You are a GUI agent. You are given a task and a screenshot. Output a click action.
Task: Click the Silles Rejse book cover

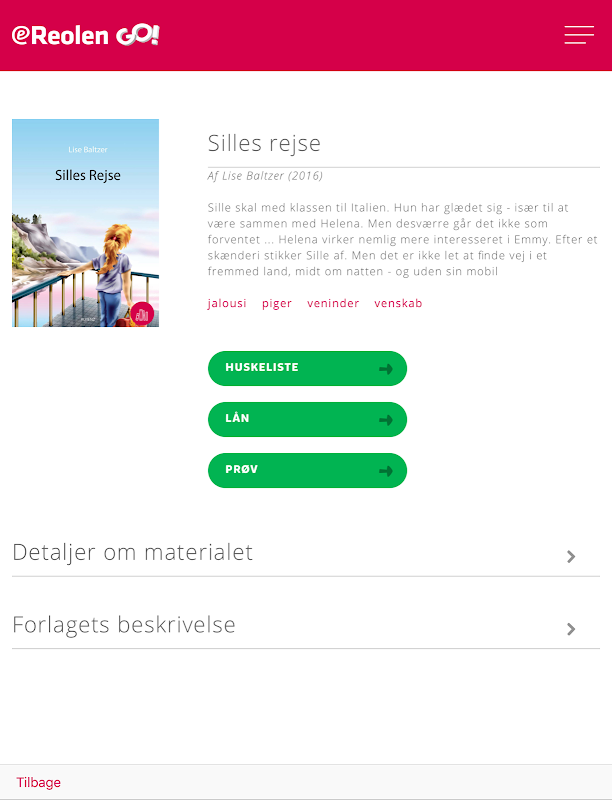pyautogui.click(x=85, y=223)
